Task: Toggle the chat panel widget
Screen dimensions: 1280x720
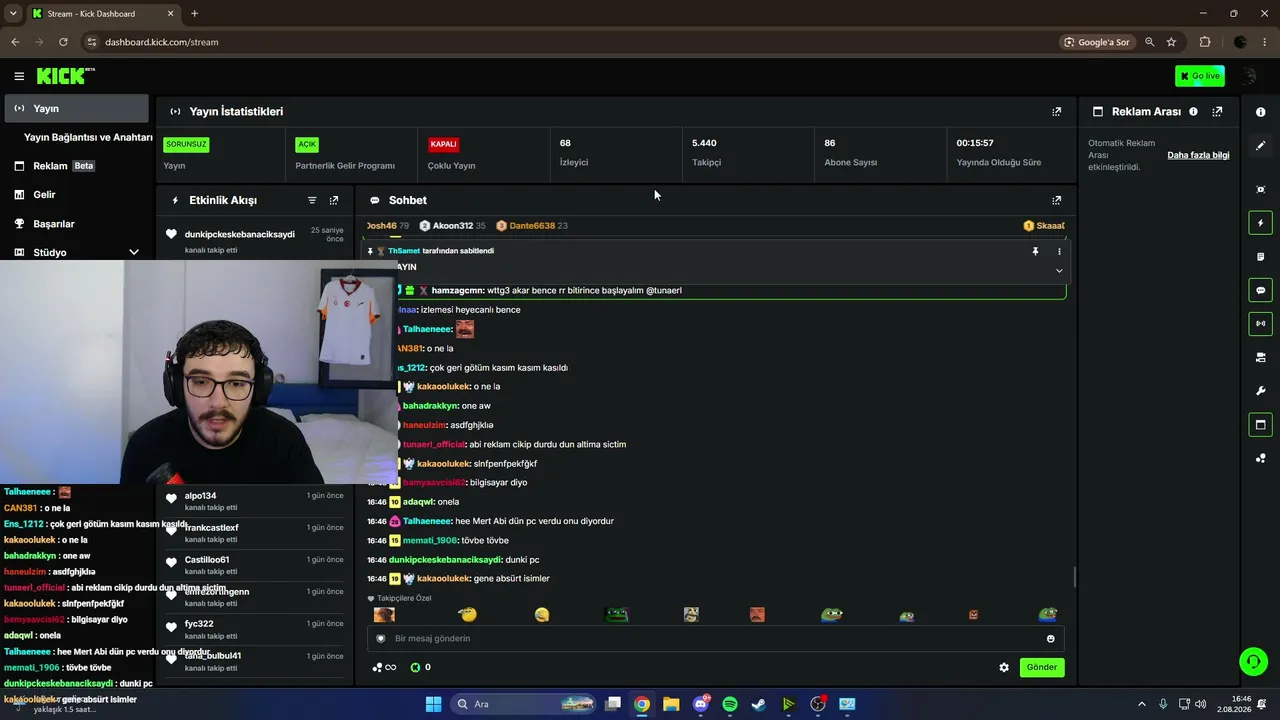Action: [1260, 290]
